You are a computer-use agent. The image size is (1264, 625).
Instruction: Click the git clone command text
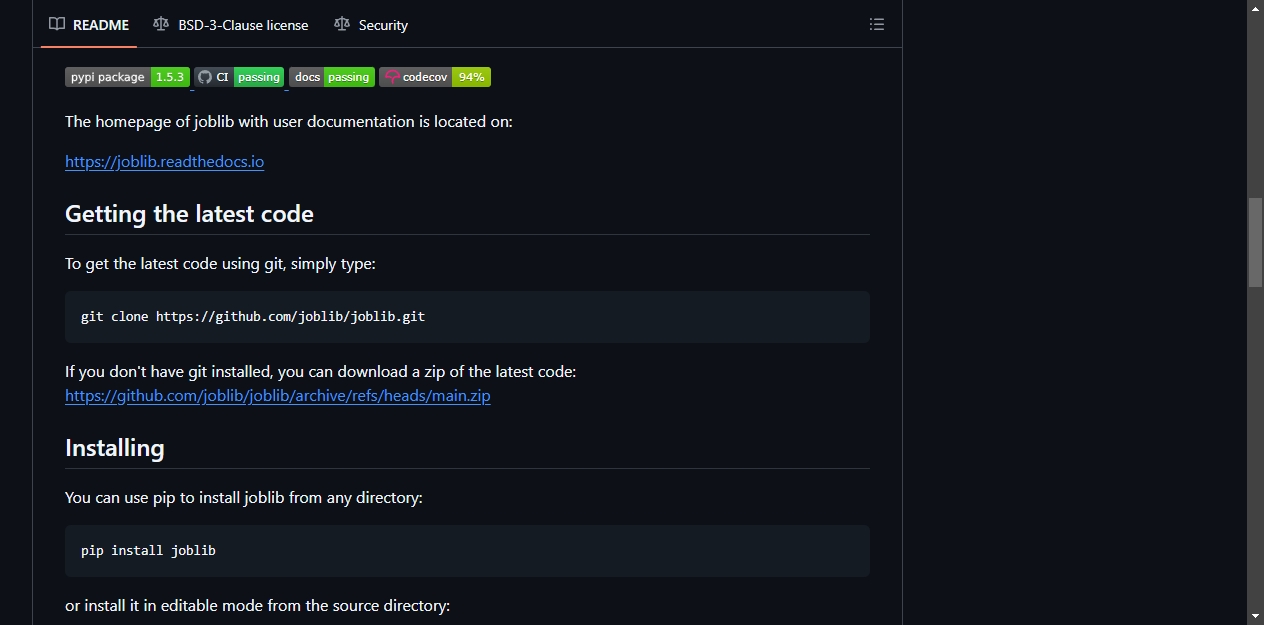(x=253, y=316)
